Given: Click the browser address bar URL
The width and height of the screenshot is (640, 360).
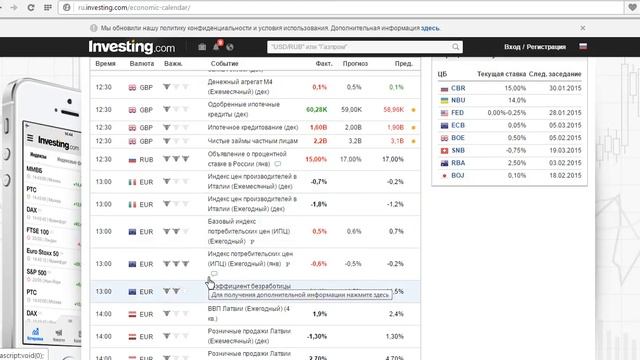Looking at the screenshot, I should (x=134, y=7).
